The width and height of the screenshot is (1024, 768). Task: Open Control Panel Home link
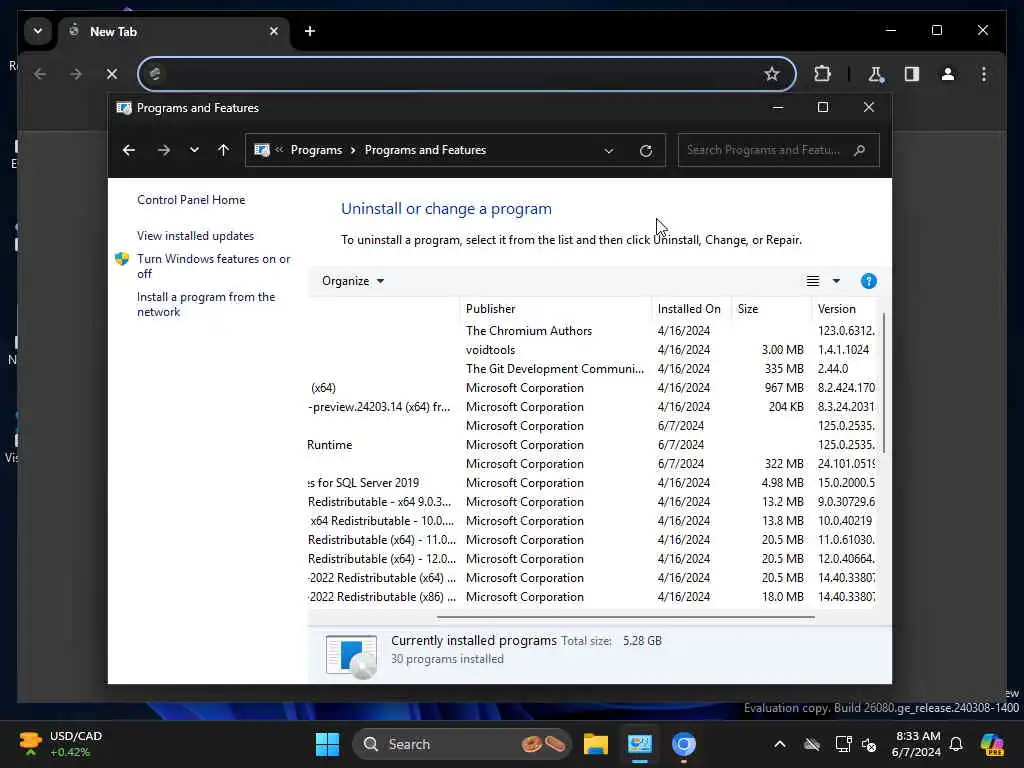coord(191,200)
